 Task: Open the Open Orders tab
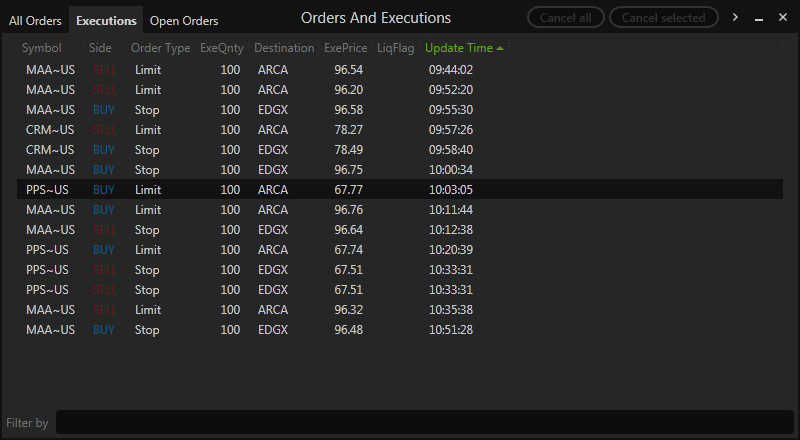184,21
